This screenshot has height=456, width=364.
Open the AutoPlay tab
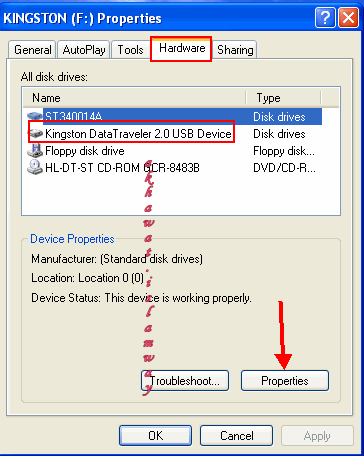84,50
